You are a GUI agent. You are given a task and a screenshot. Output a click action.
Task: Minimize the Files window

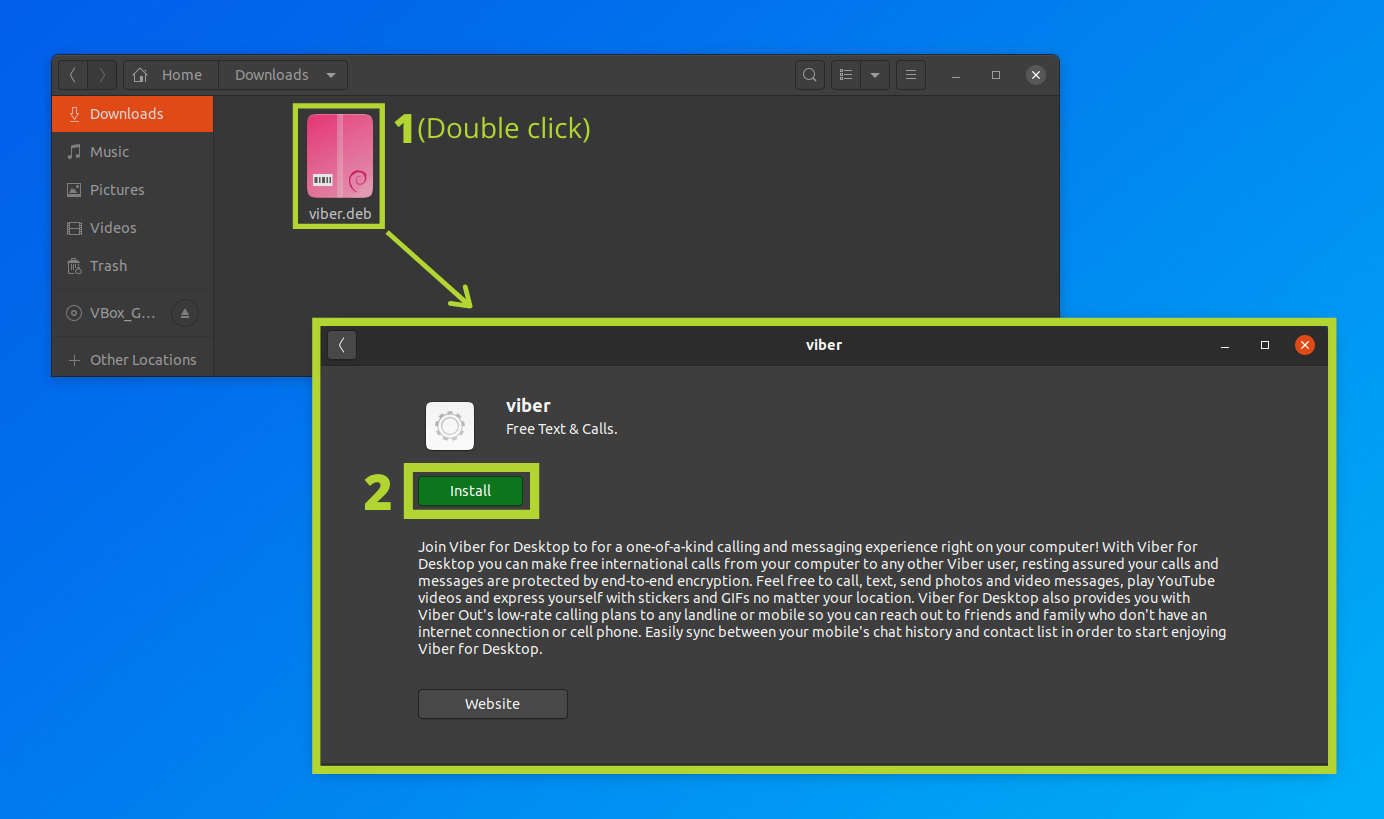pos(956,75)
